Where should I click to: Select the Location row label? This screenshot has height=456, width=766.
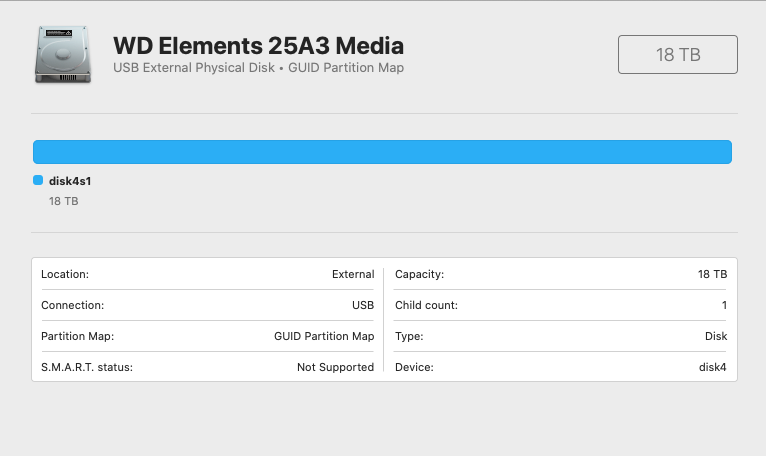(65, 274)
